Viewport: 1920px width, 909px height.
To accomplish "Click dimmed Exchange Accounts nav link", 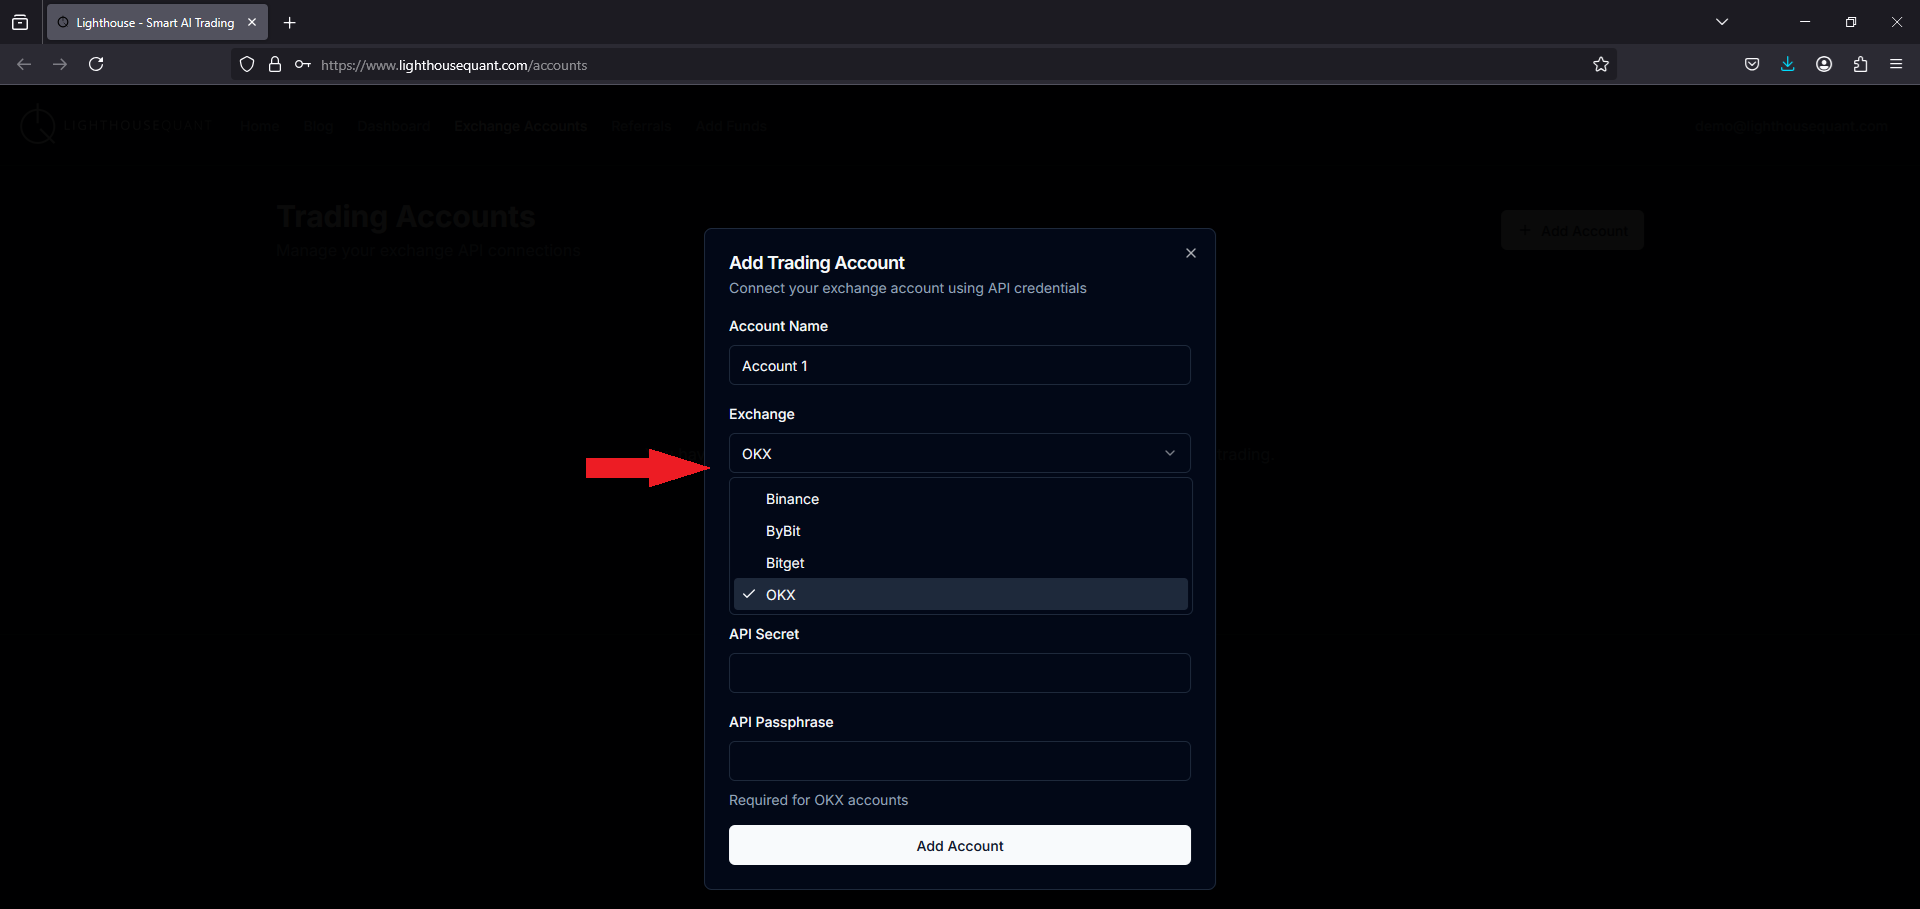I will click(x=520, y=126).
